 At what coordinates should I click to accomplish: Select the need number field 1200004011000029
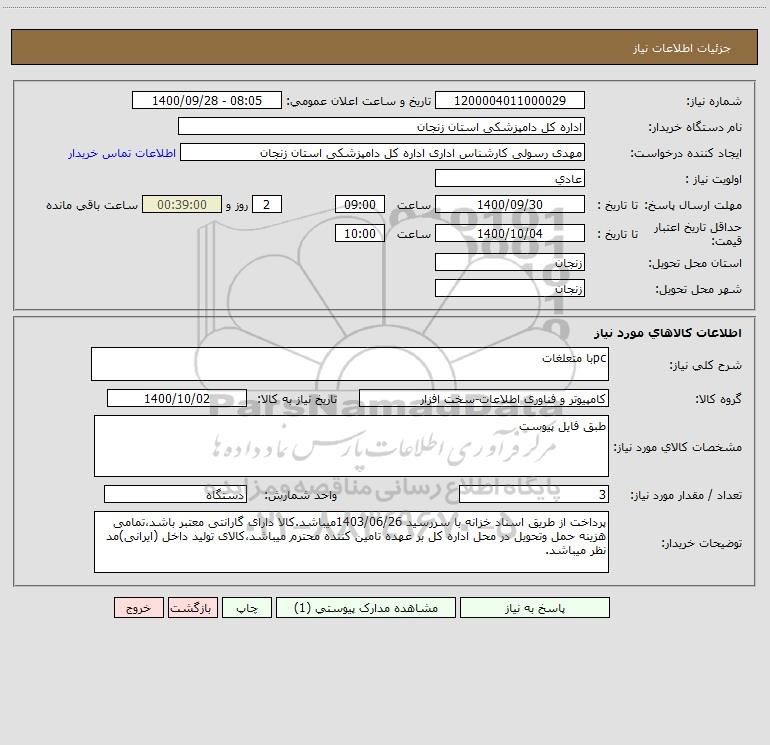(510, 100)
